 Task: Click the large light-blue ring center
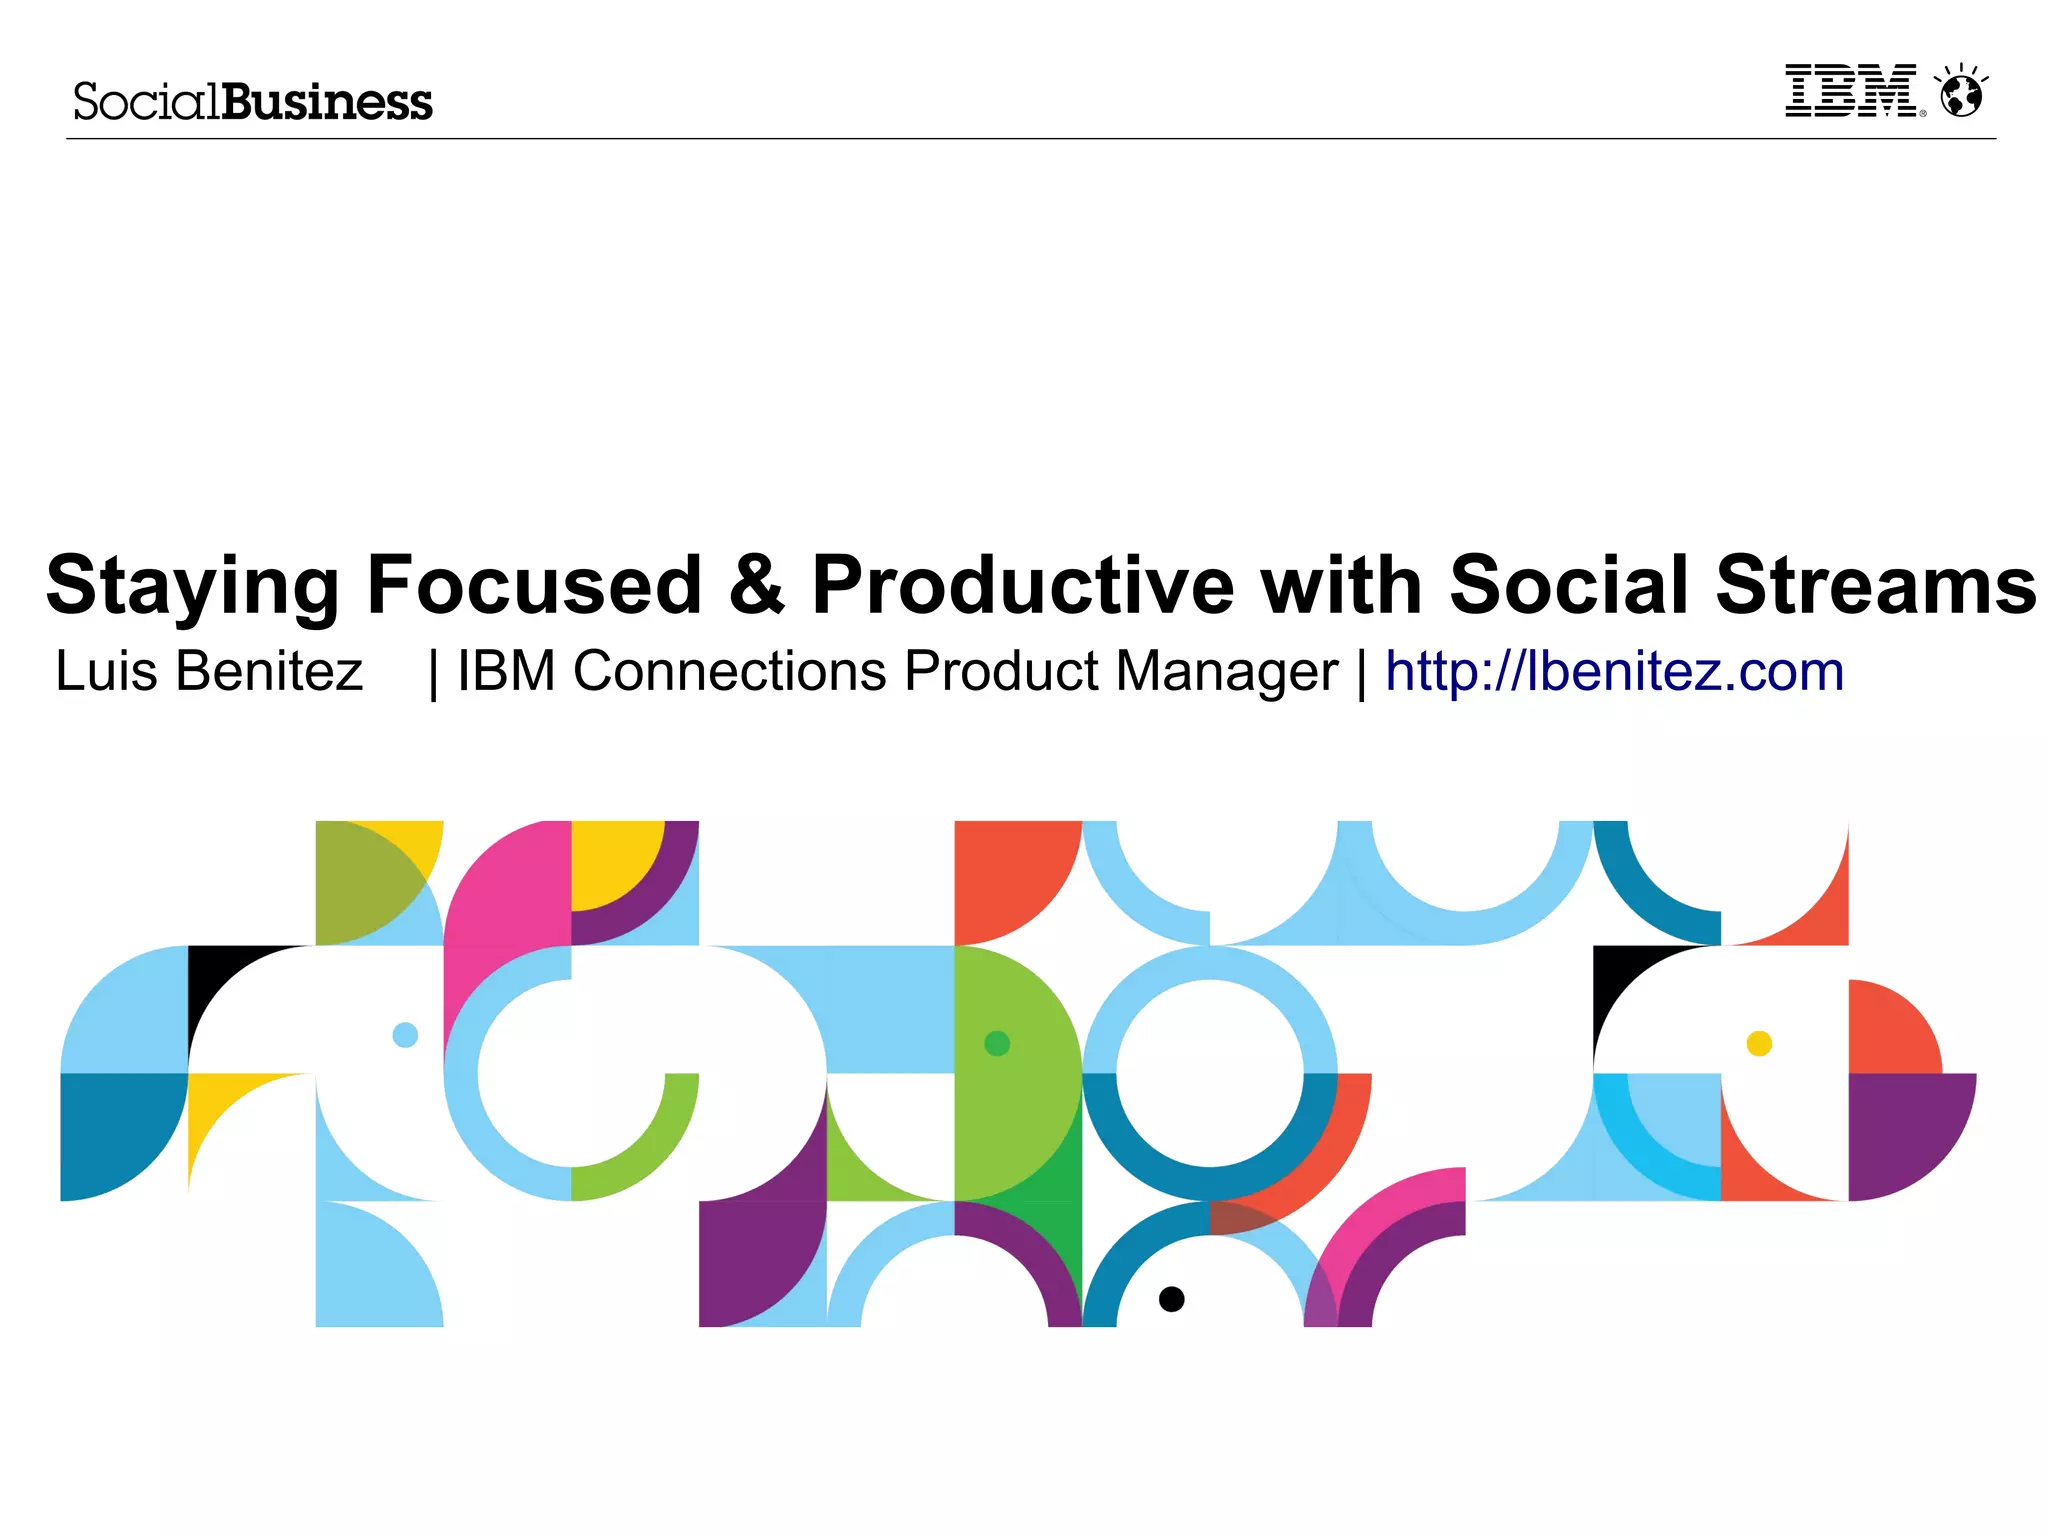pos(1210,1073)
